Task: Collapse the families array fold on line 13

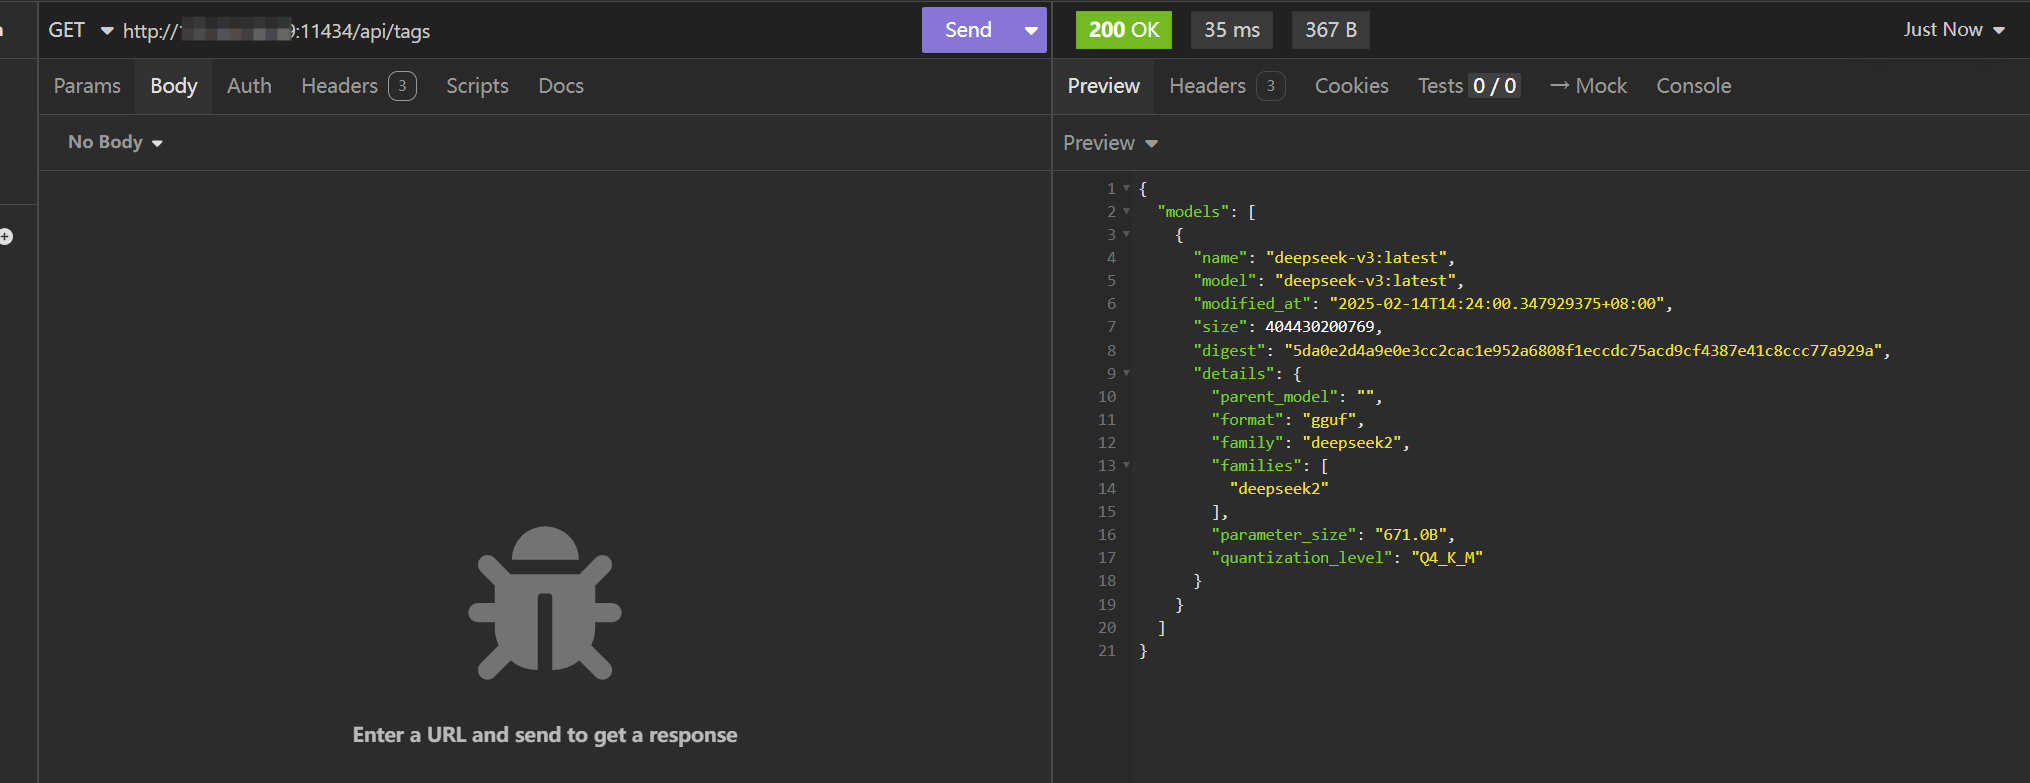Action: coord(1127,465)
